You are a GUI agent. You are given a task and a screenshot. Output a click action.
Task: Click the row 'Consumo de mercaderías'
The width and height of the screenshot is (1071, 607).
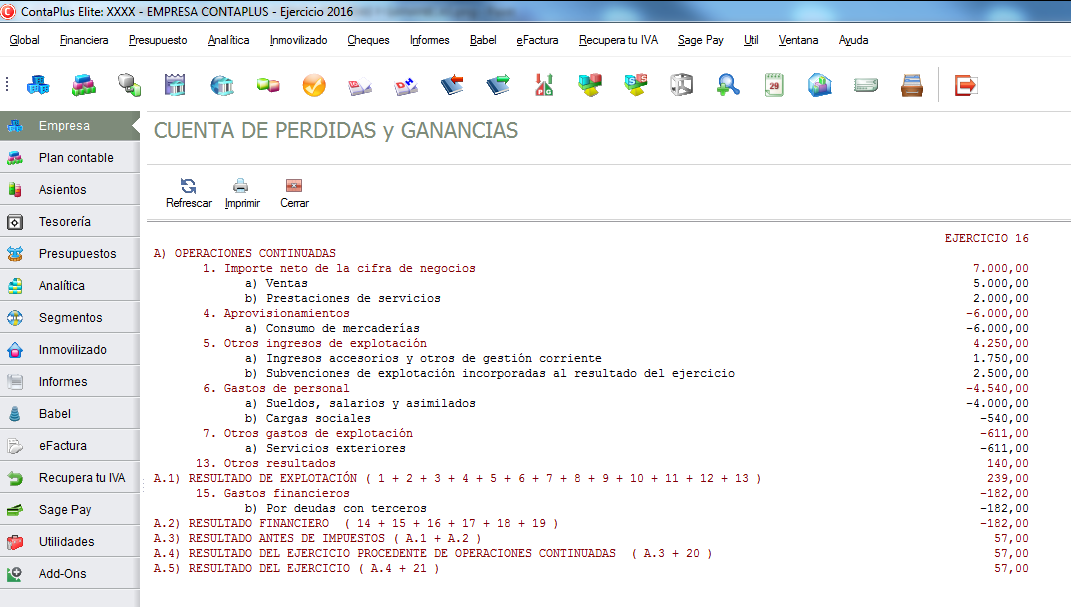click(591, 328)
